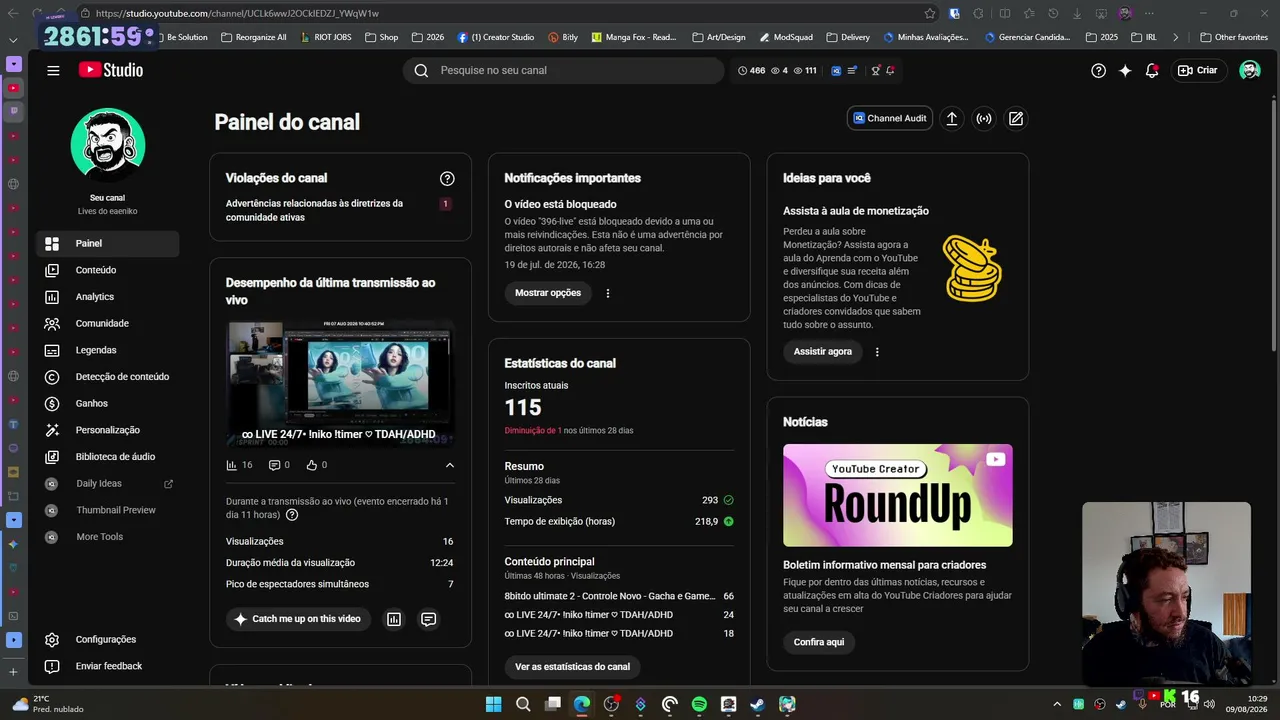Show hidden system tray icons

tap(1058, 704)
